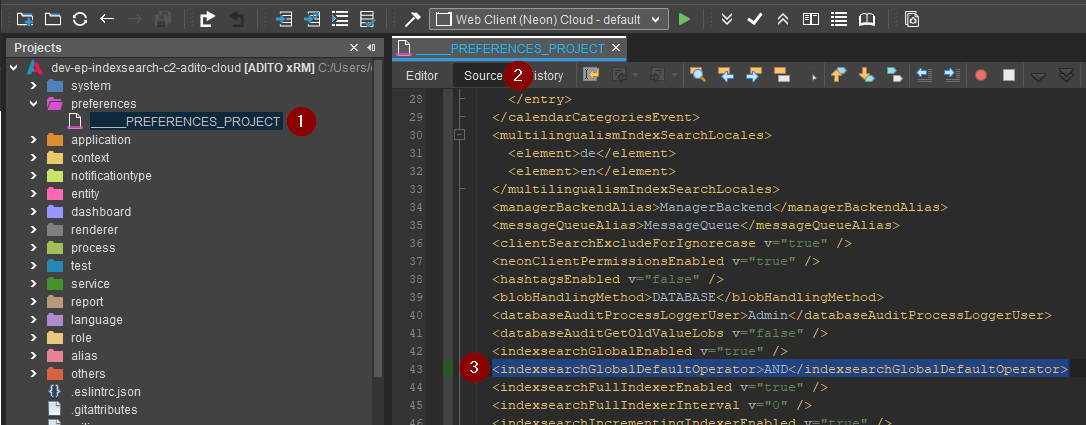This screenshot has height=425, width=1086.
Task: Expand the process folder
Action: tap(33, 248)
